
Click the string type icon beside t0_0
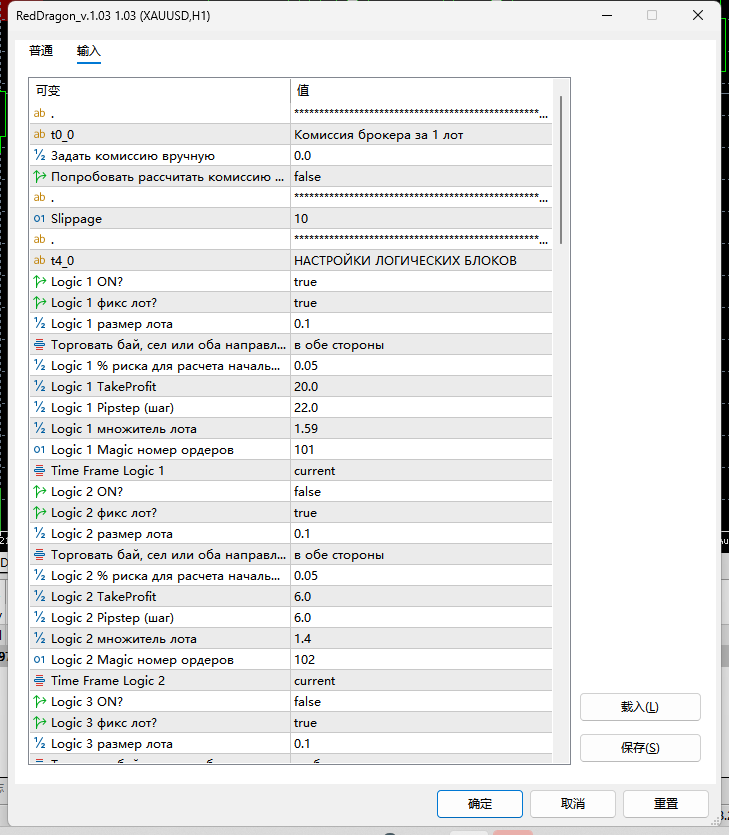(x=39, y=134)
